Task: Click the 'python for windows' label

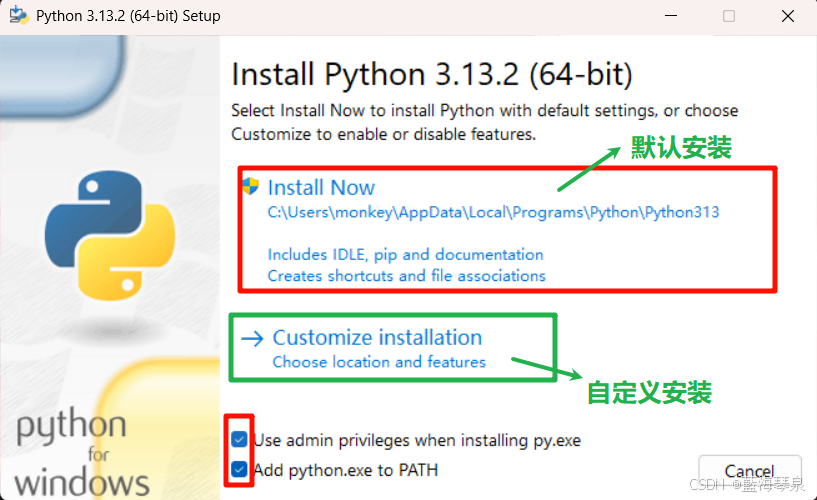Action: click(82, 452)
